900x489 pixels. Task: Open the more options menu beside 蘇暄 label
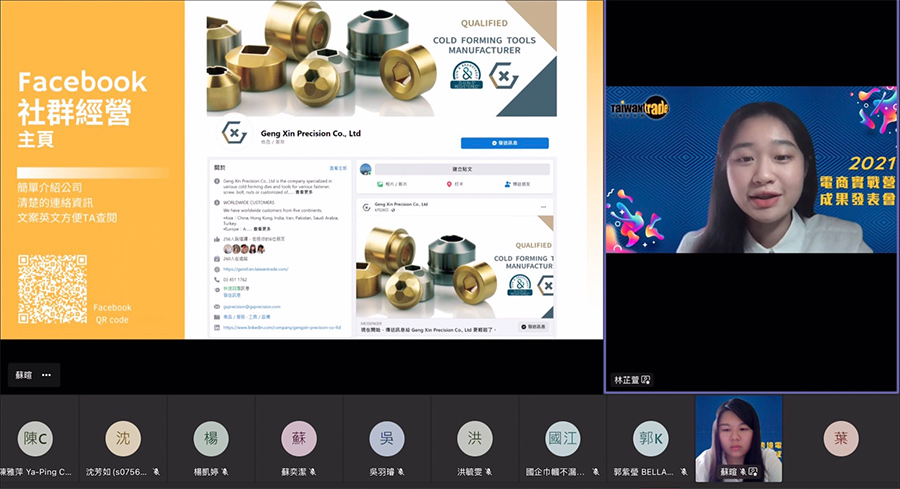(x=46, y=375)
